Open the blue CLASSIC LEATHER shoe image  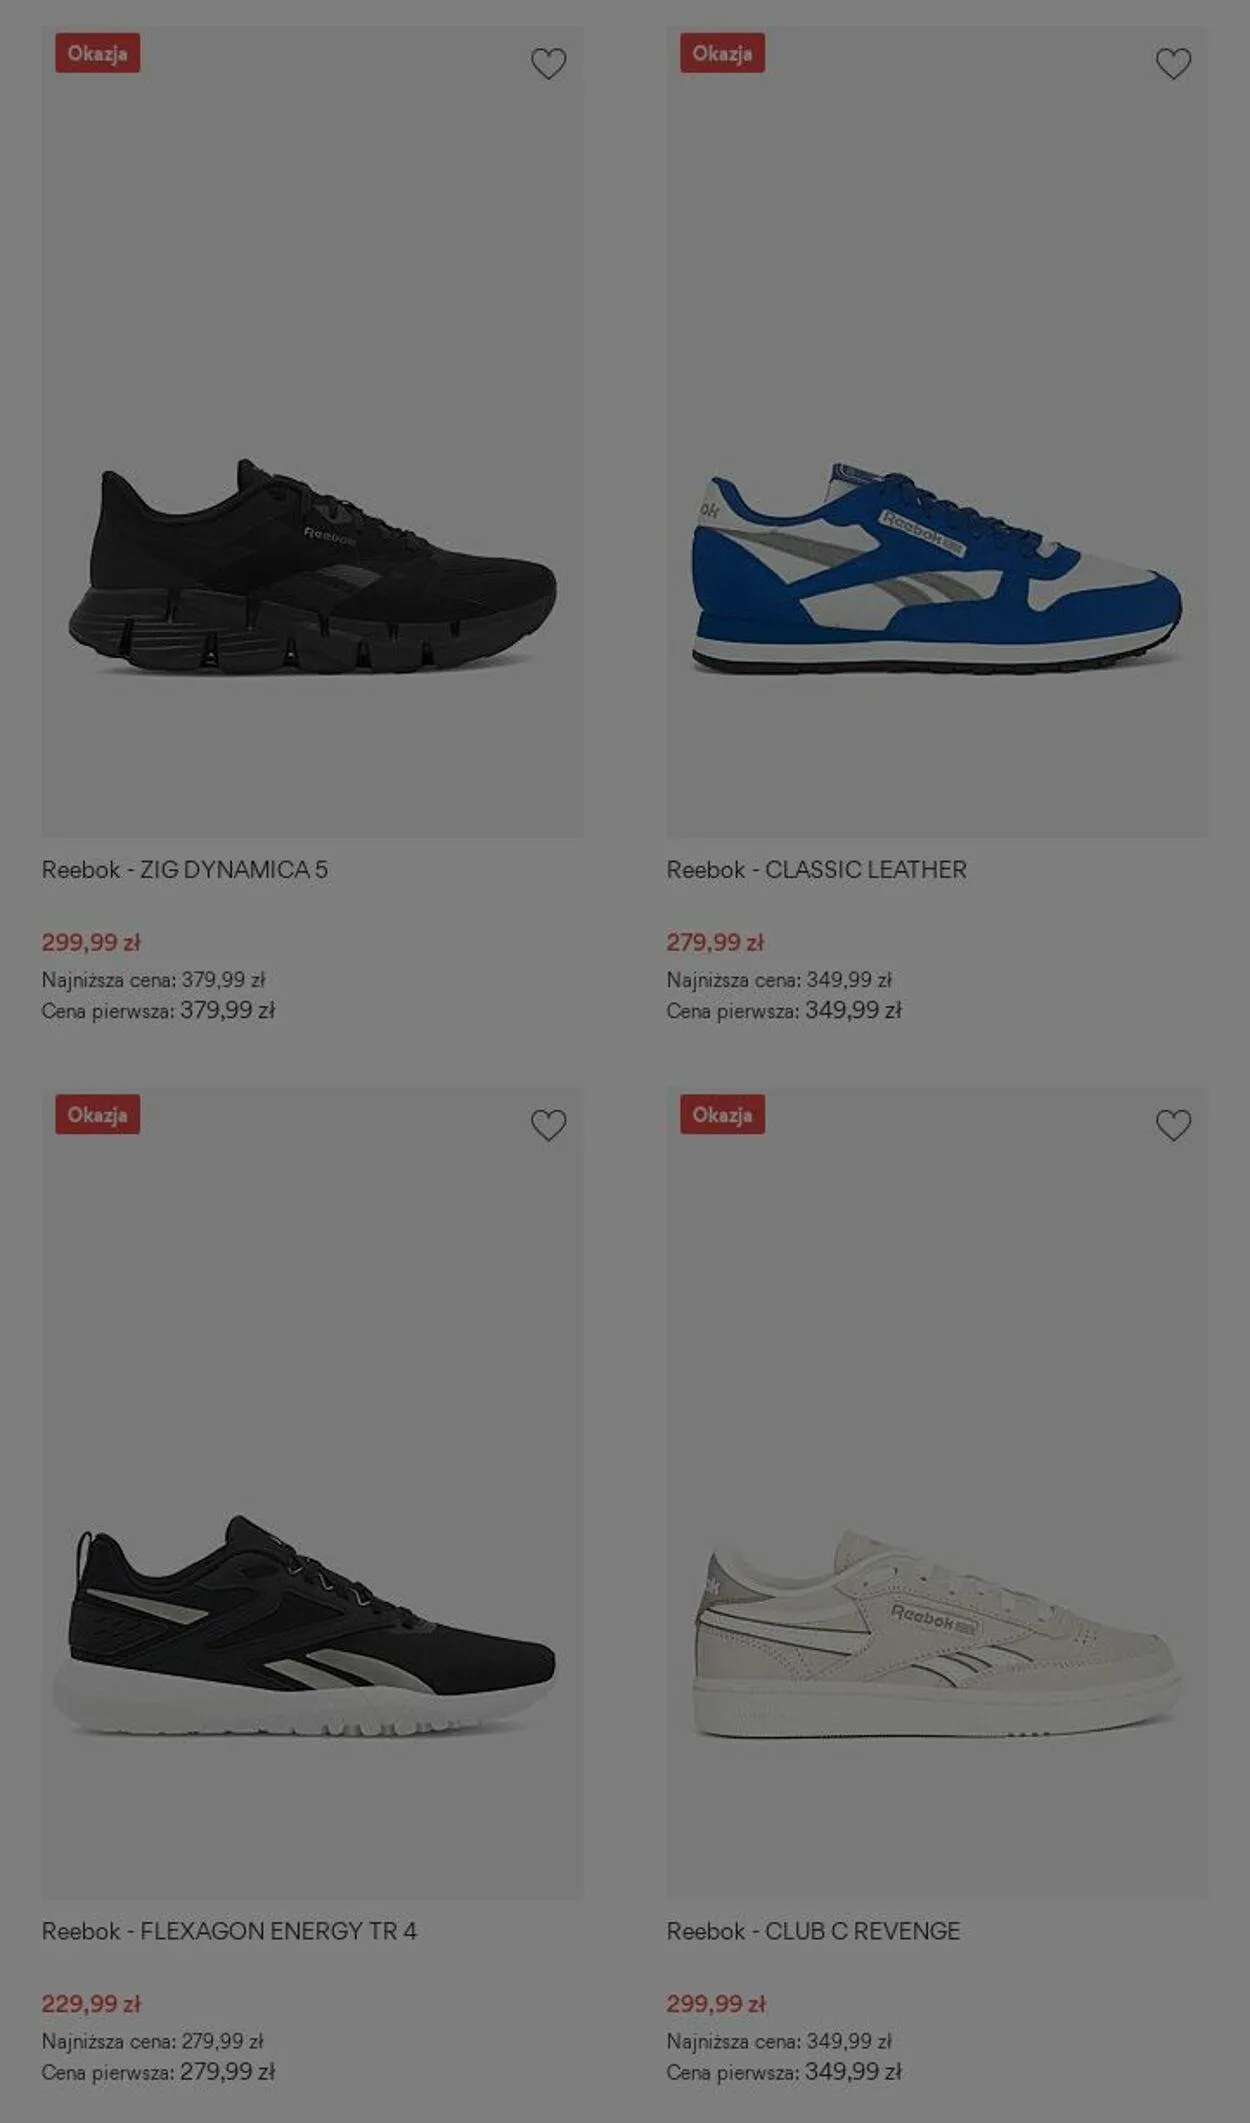point(937,566)
